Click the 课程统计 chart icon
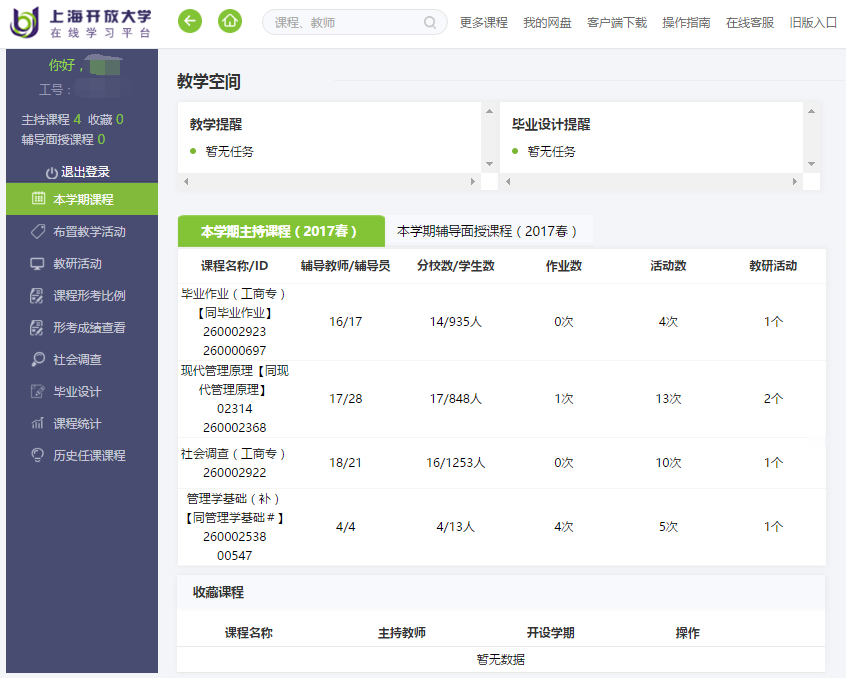Screen dimensions: 846x678 tap(37, 423)
